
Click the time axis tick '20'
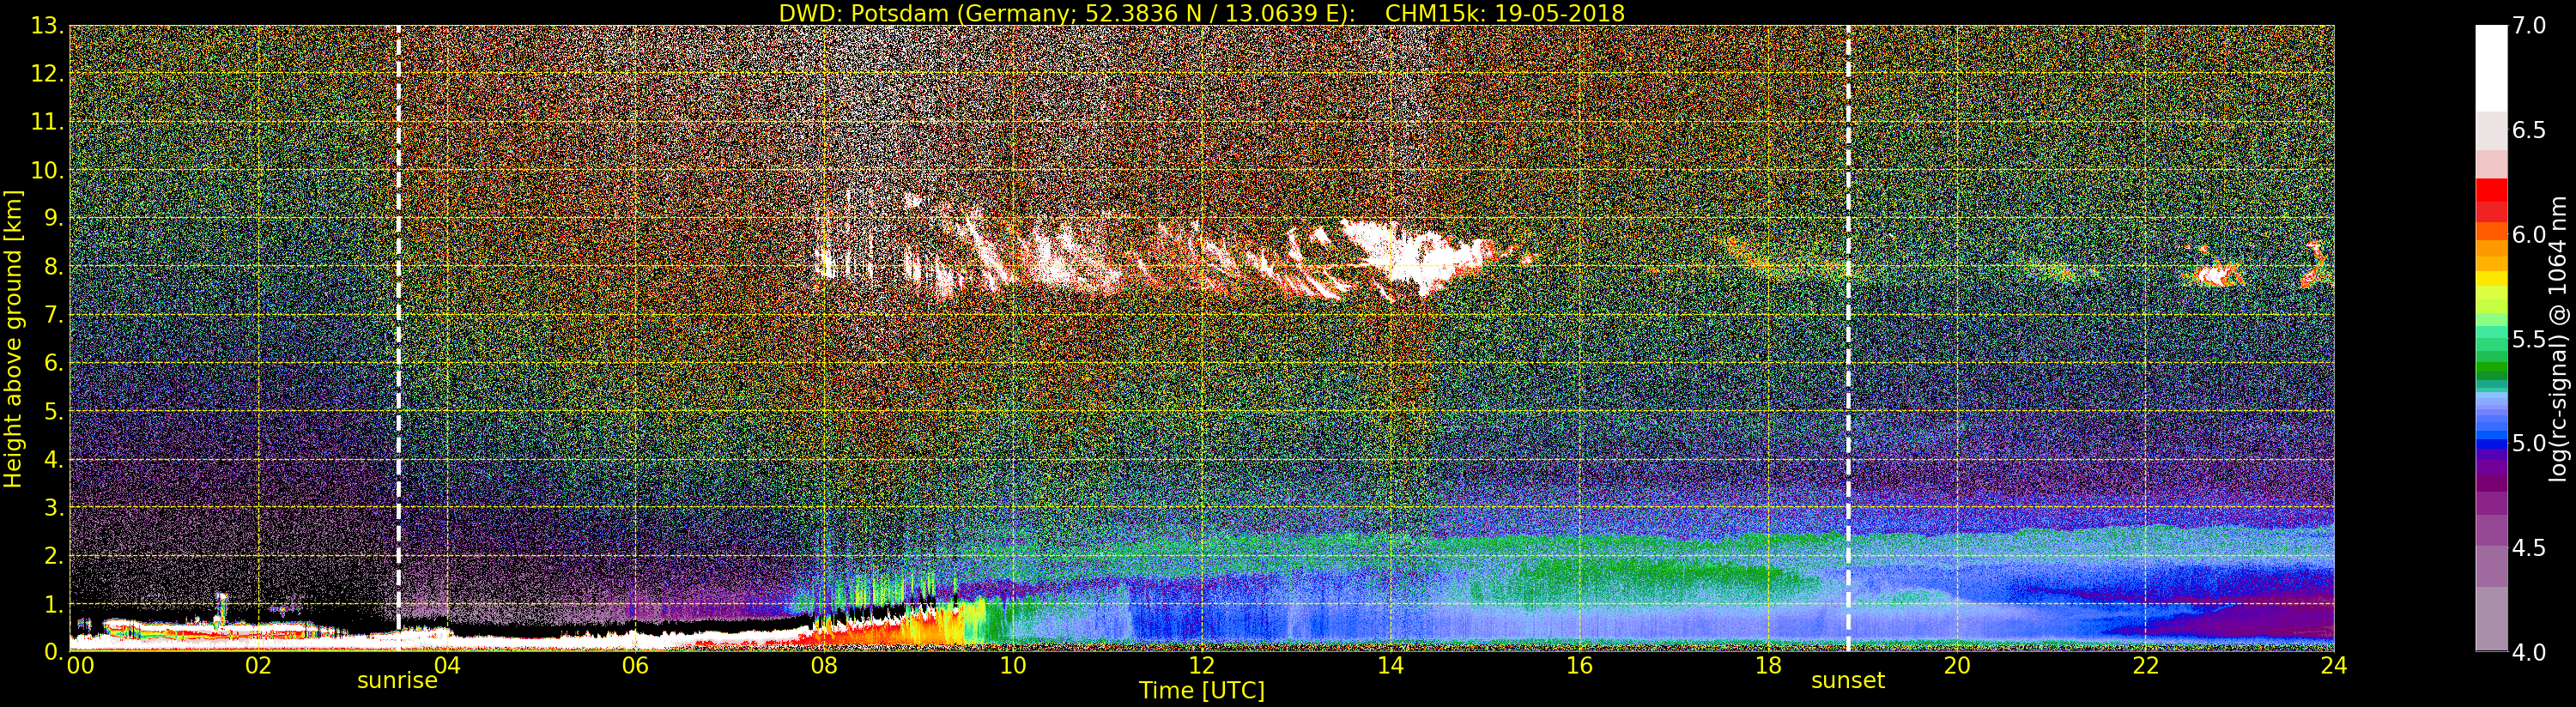tap(1957, 666)
